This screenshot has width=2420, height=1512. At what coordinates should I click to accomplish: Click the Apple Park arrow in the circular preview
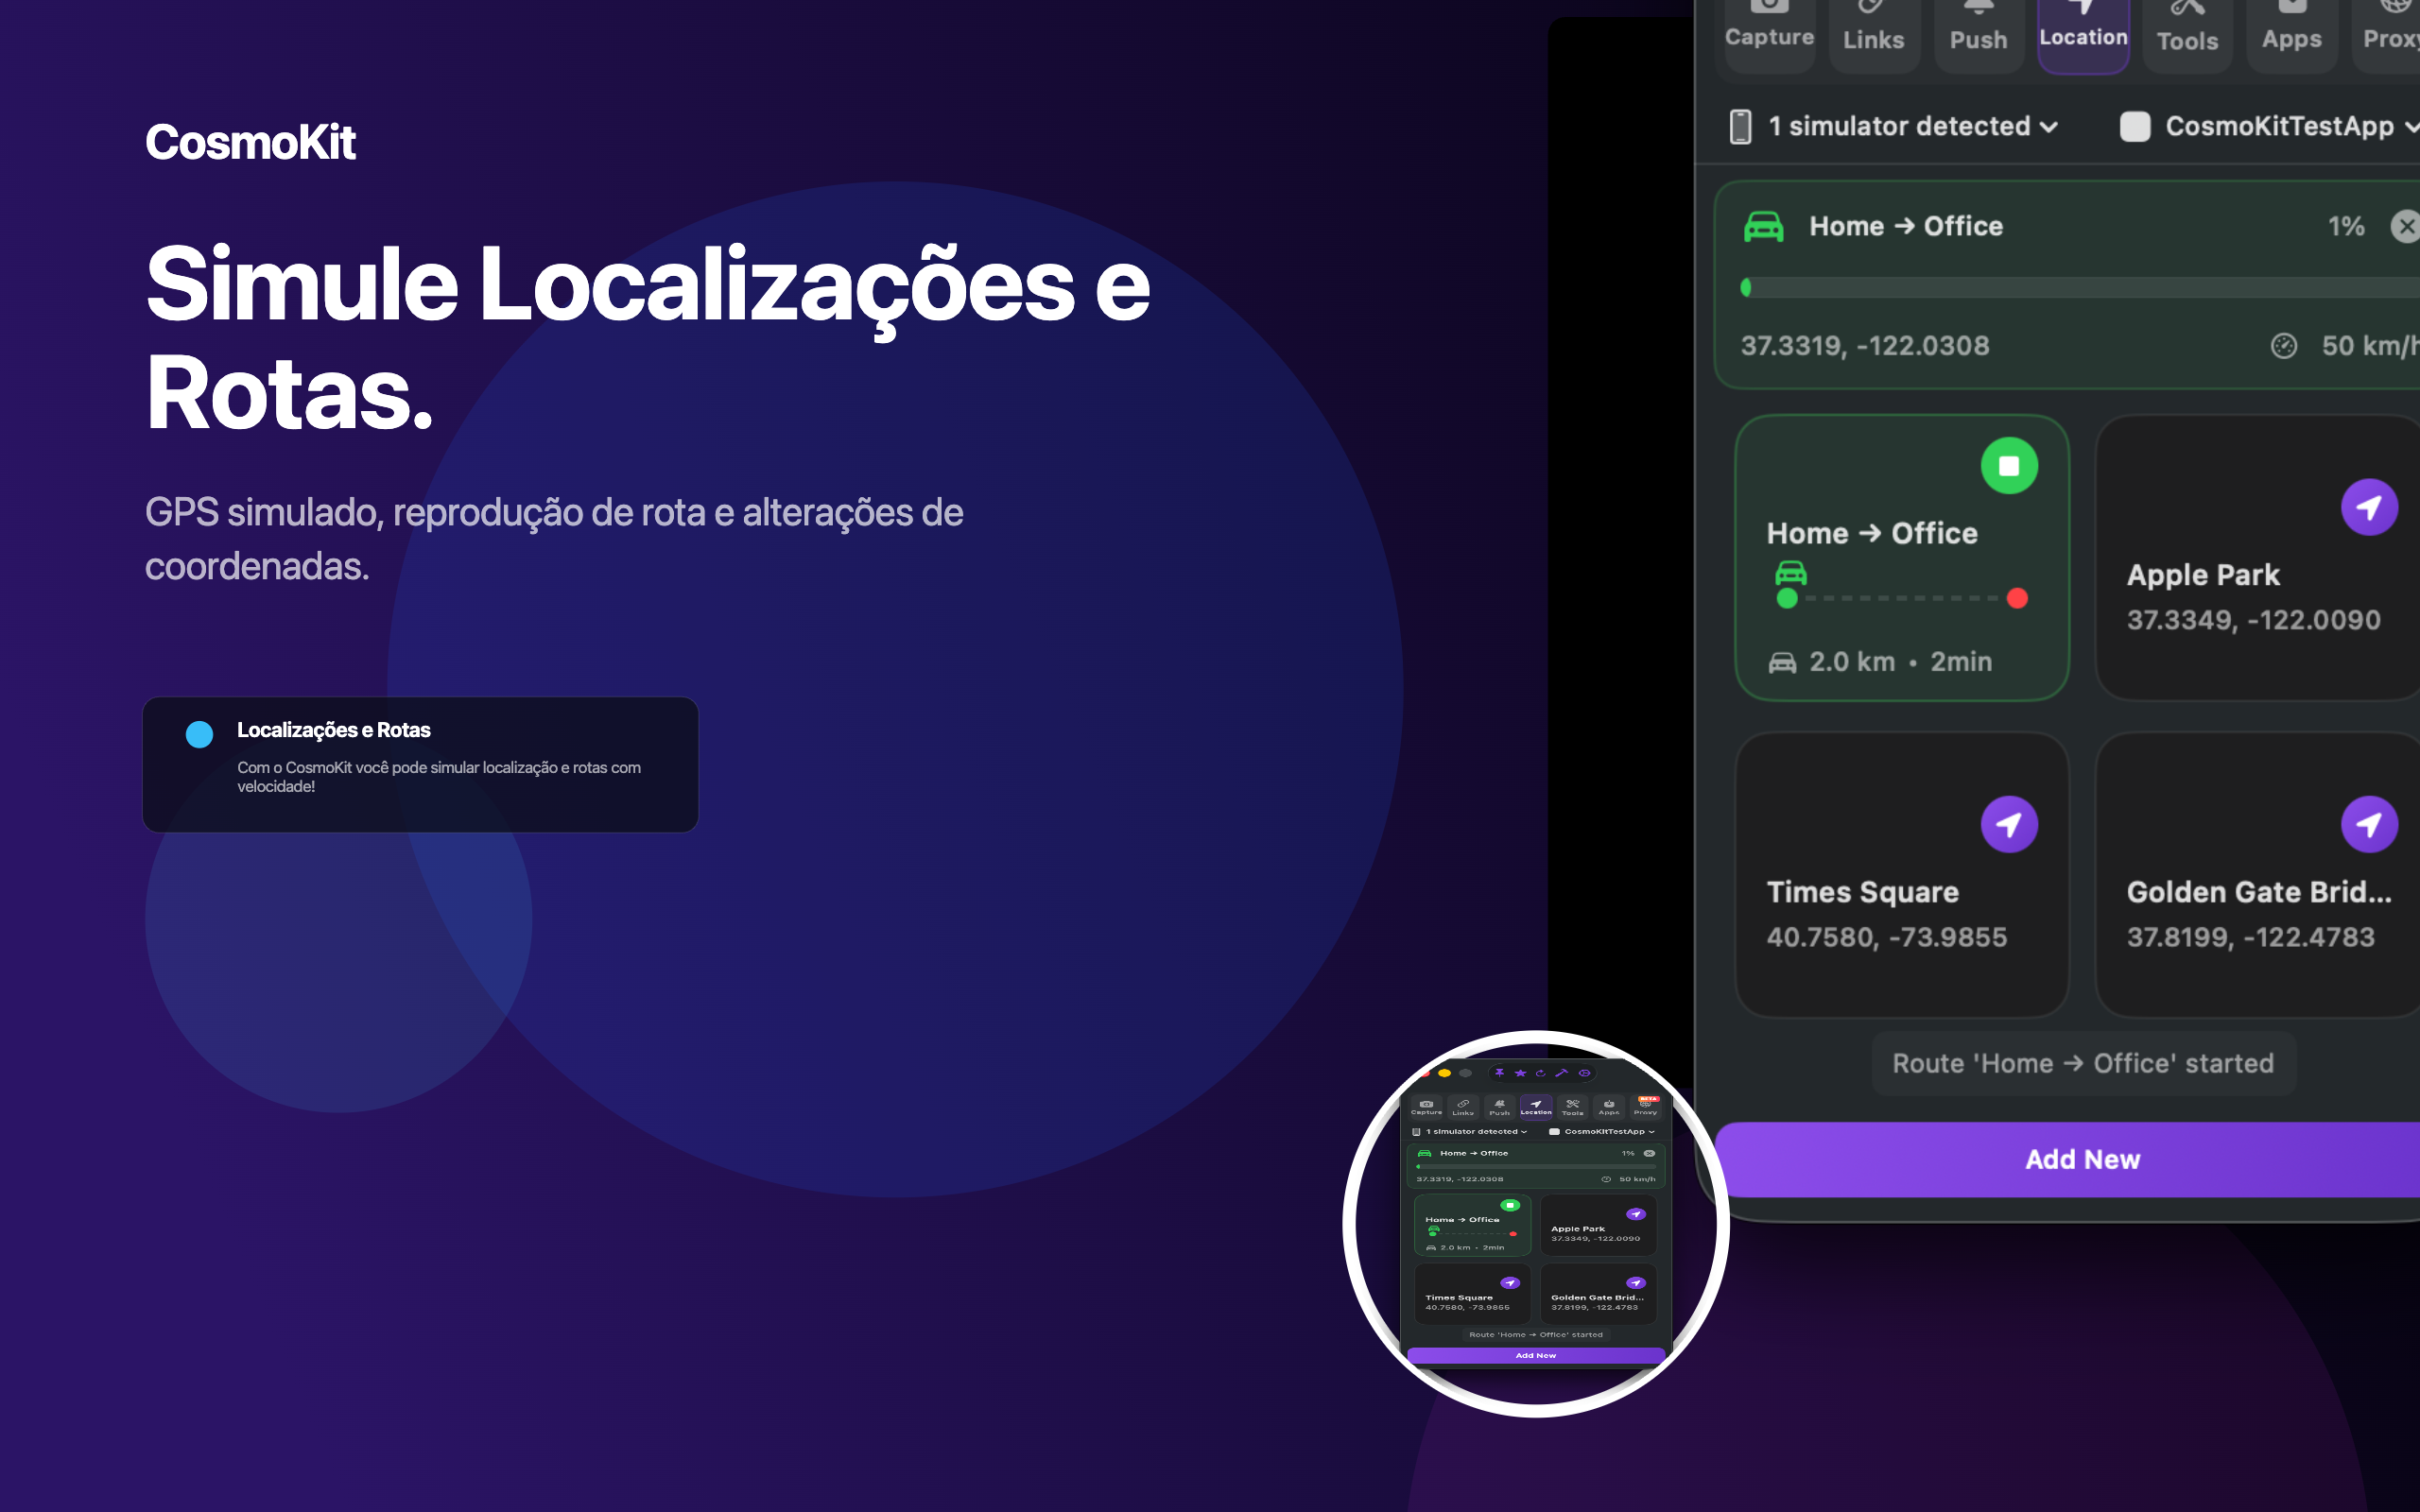[1636, 1214]
